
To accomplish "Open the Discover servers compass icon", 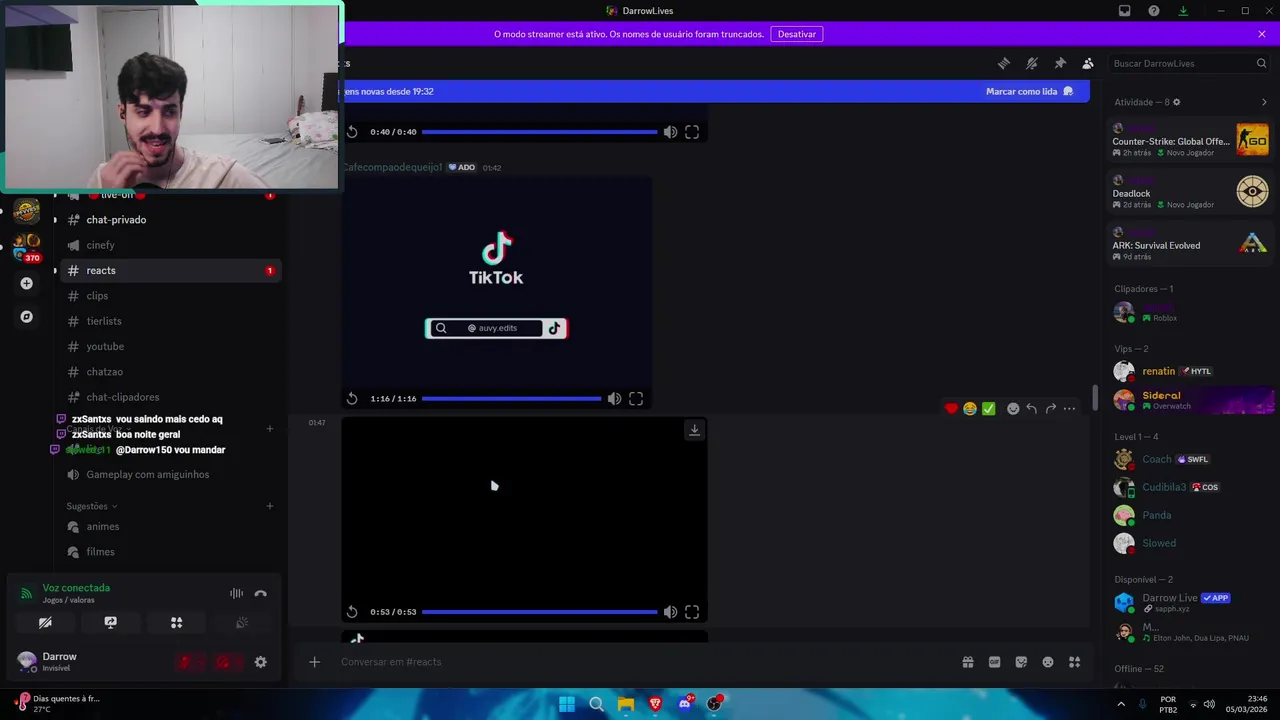I will click(x=27, y=317).
